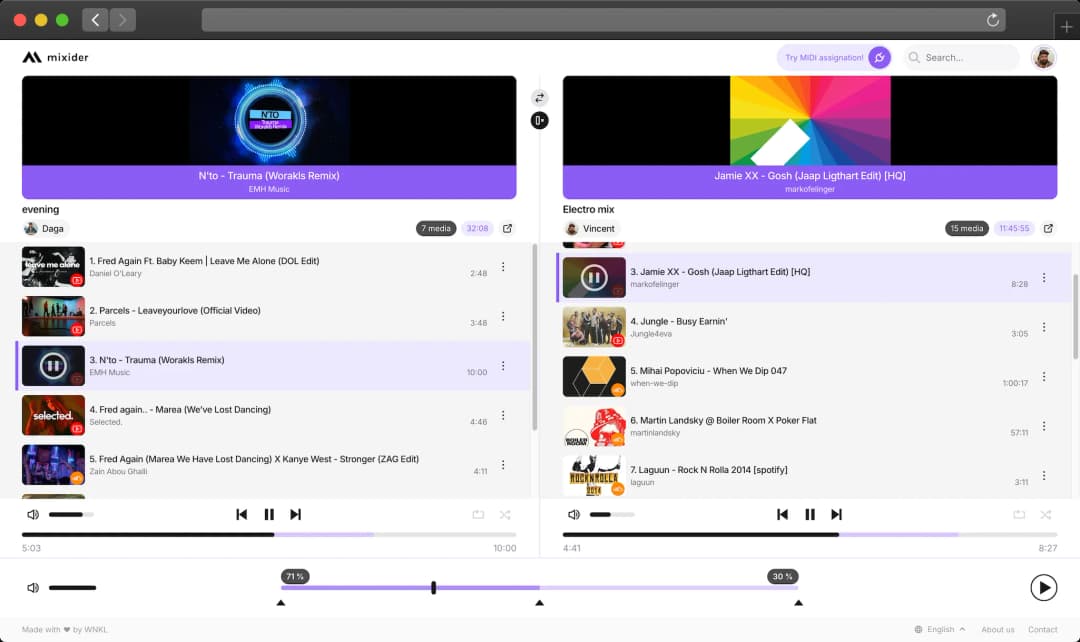The height and width of the screenshot is (642, 1080).
Task: Skip to next track on the left deck
Action: (296, 514)
